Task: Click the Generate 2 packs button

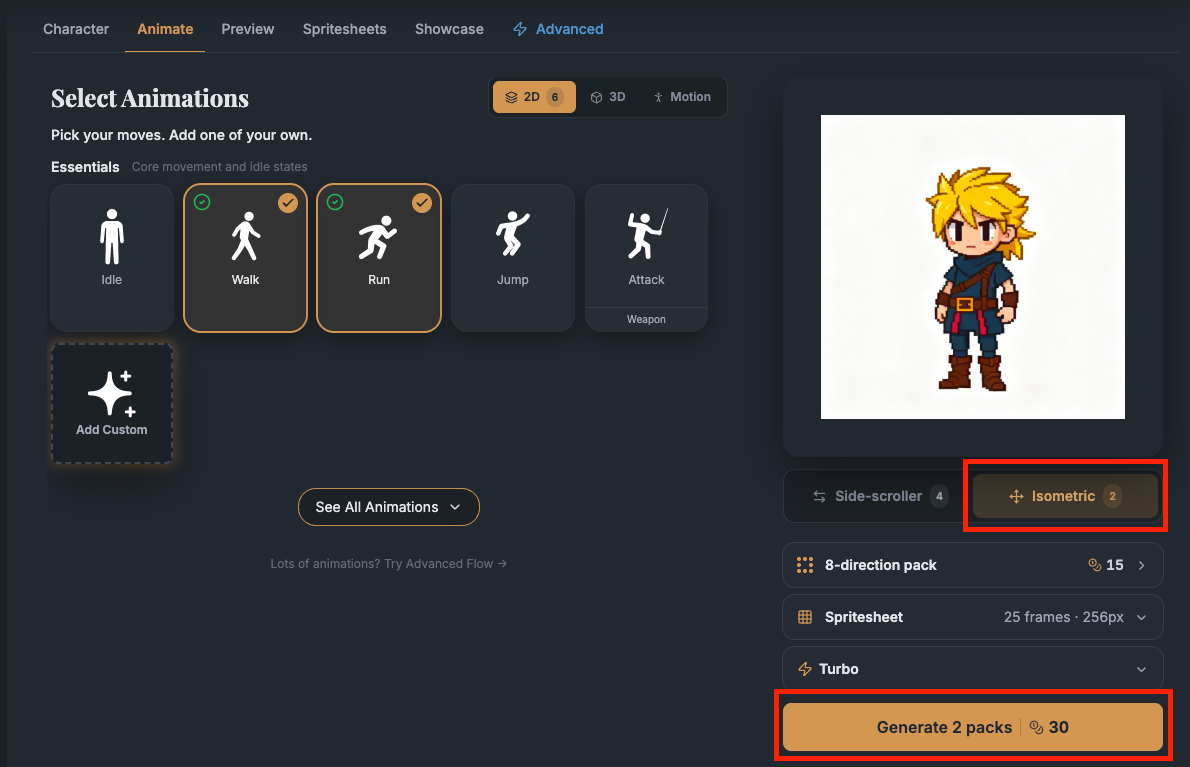Action: (972, 727)
